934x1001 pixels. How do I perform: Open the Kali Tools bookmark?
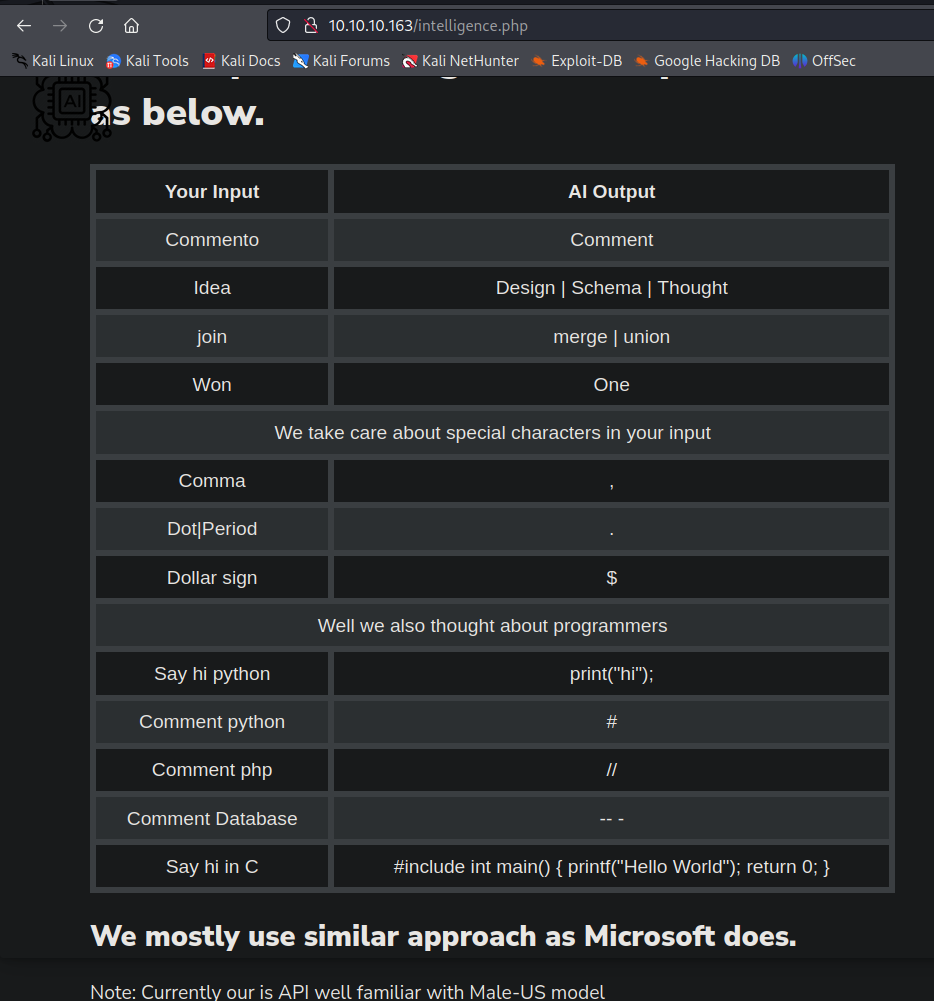pos(147,60)
